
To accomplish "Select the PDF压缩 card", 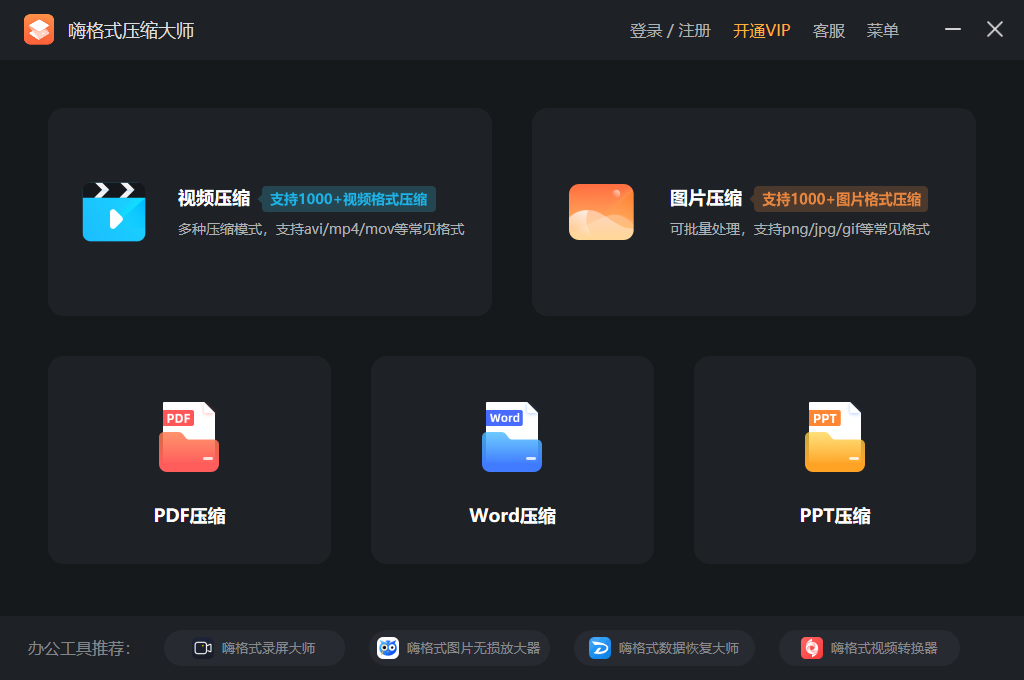I will coord(188,460).
